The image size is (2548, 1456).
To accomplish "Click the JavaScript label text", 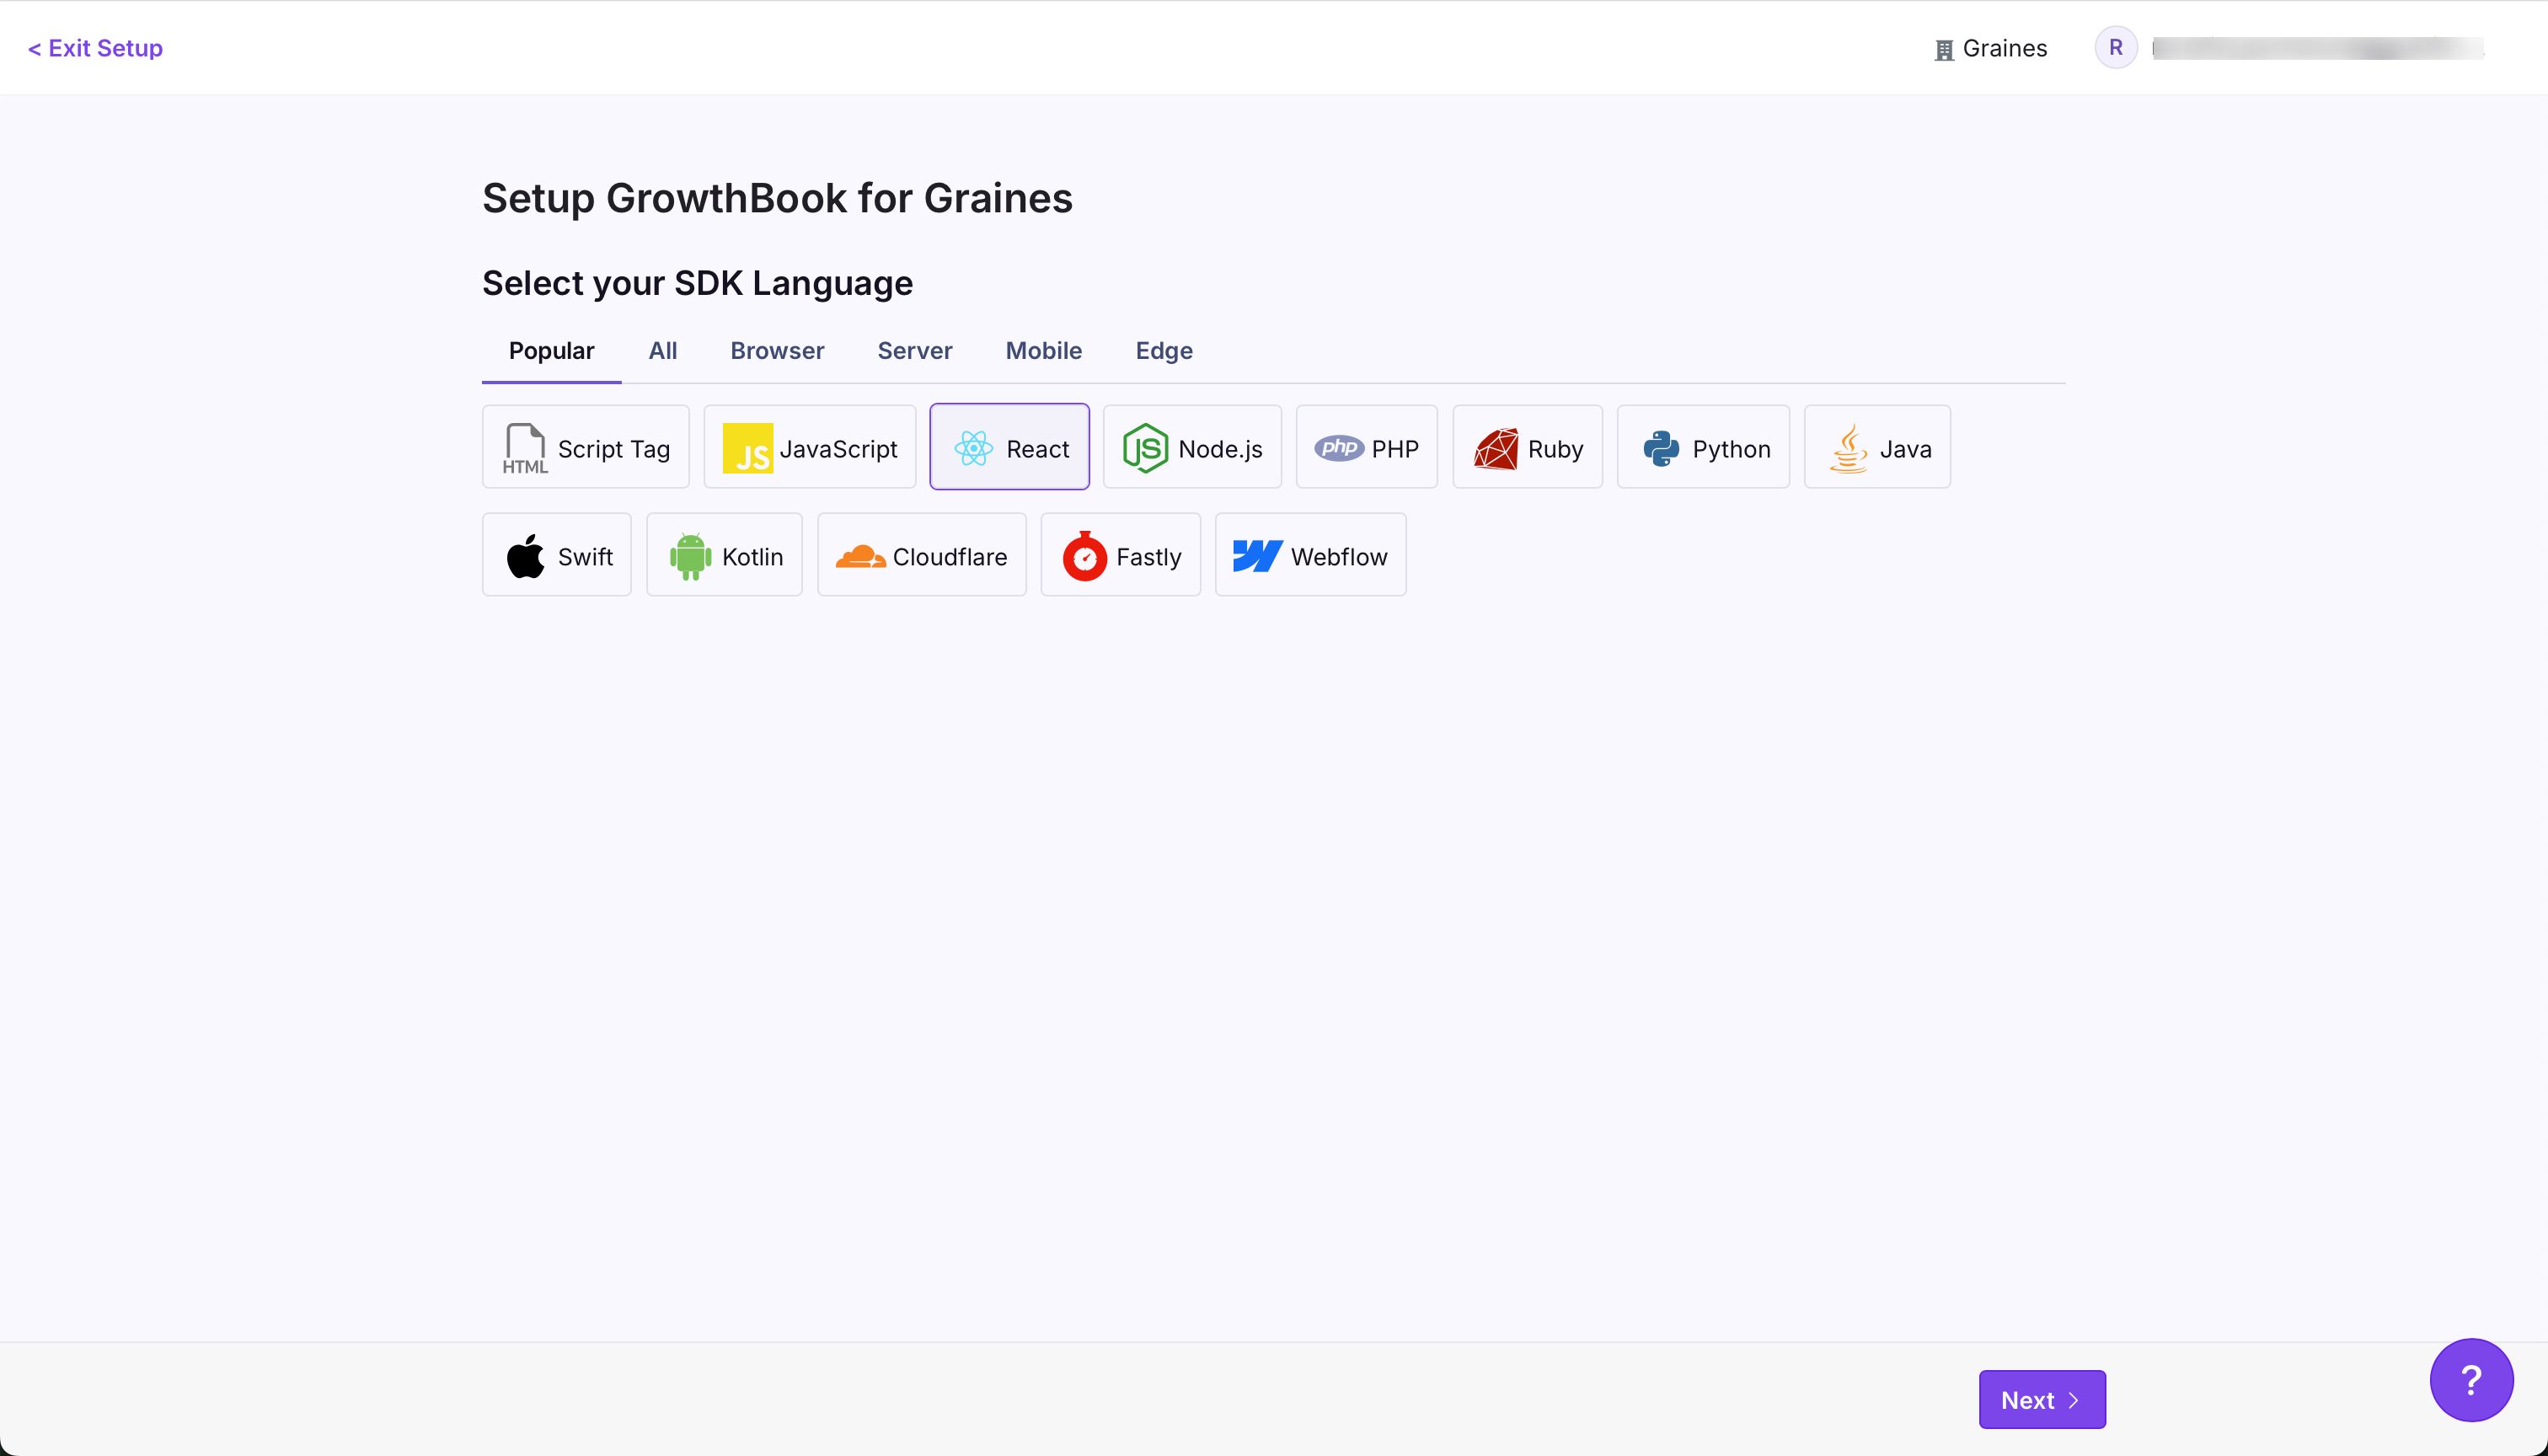I will click(838, 450).
